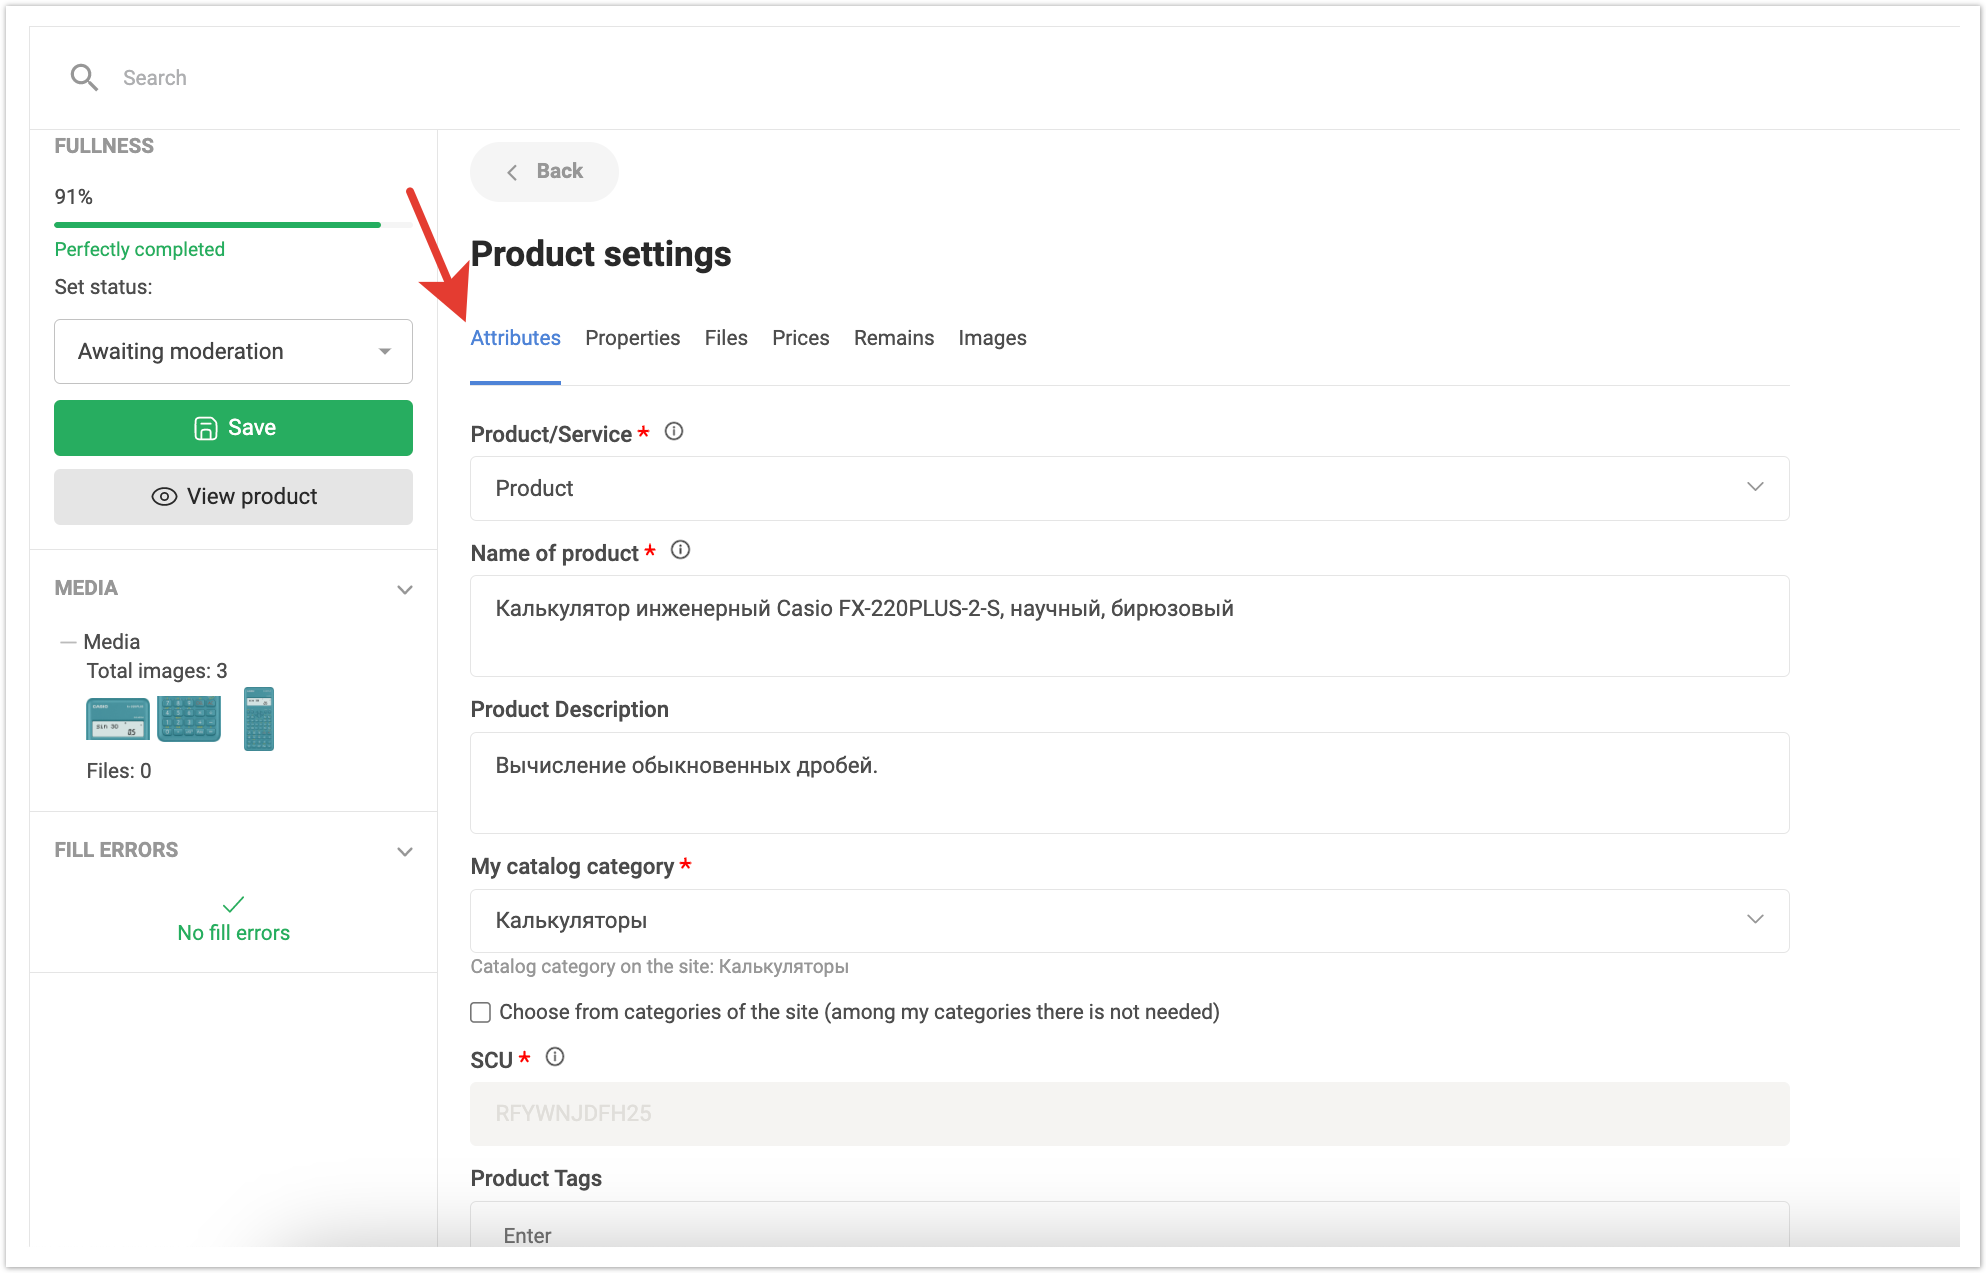Enable choose from site categories checkbox
Screen dimensions: 1986x1273
(481, 1013)
